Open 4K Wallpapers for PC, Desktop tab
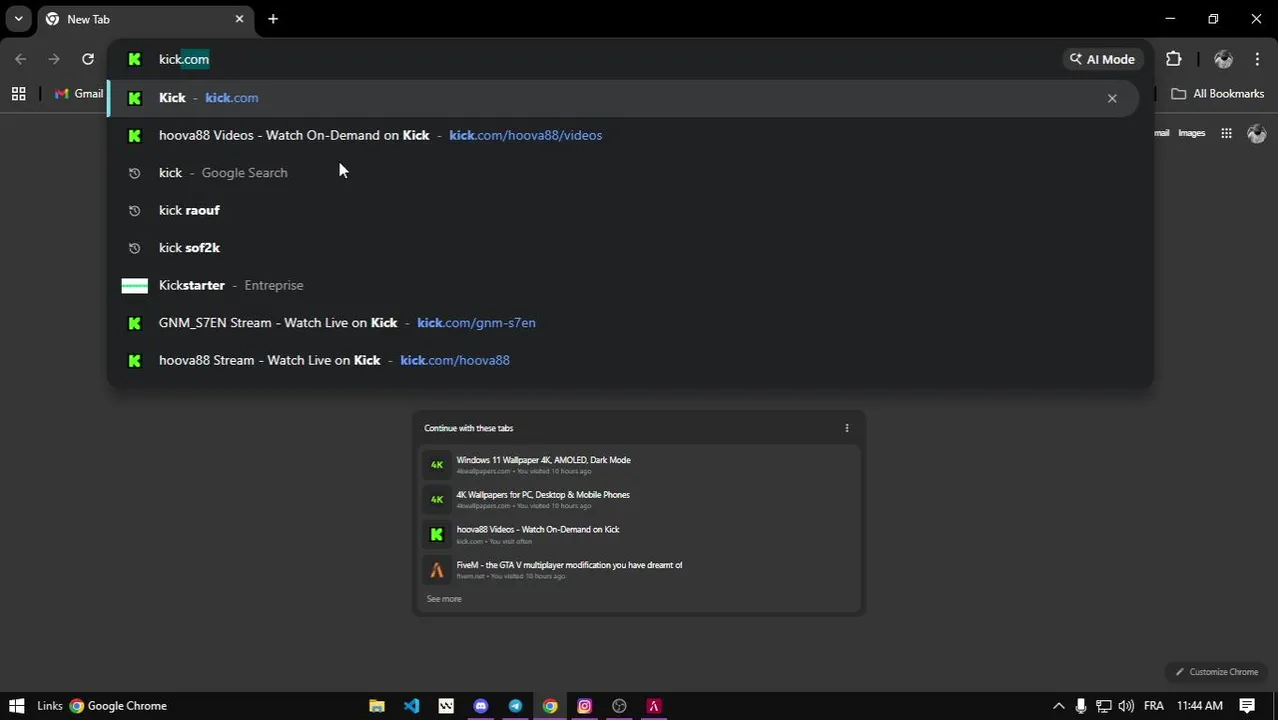Image resolution: width=1278 pixels, height=720 pixels. coord(639,499)
